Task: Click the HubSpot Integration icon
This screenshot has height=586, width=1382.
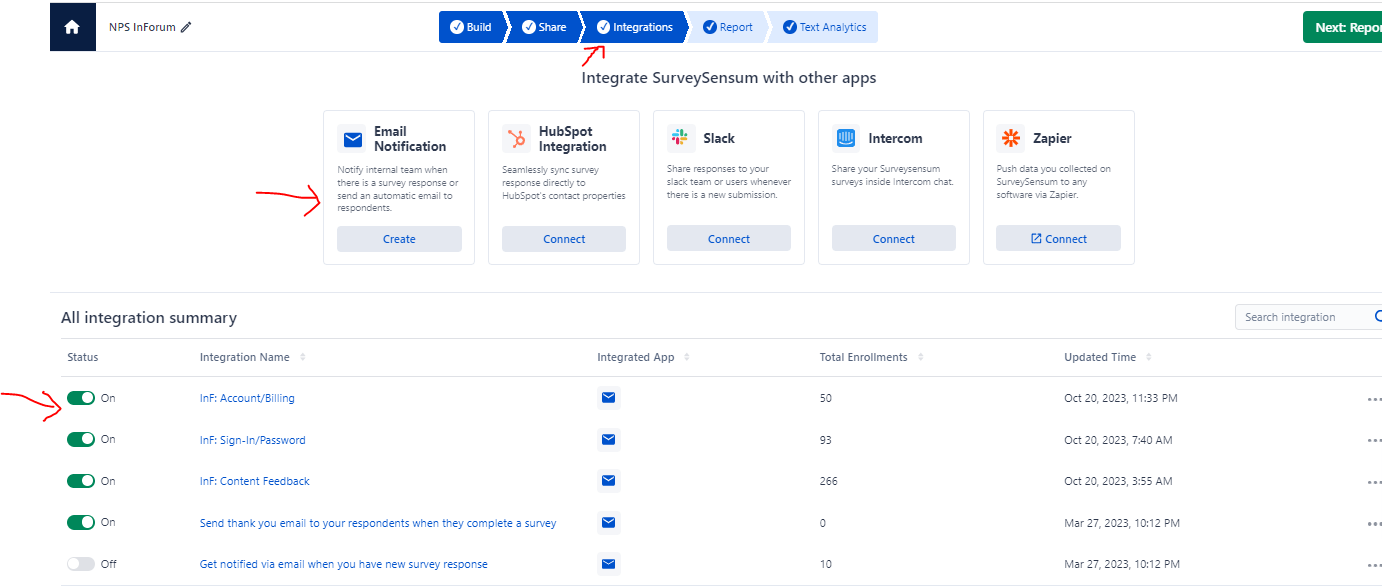Action: pos(516,138)
